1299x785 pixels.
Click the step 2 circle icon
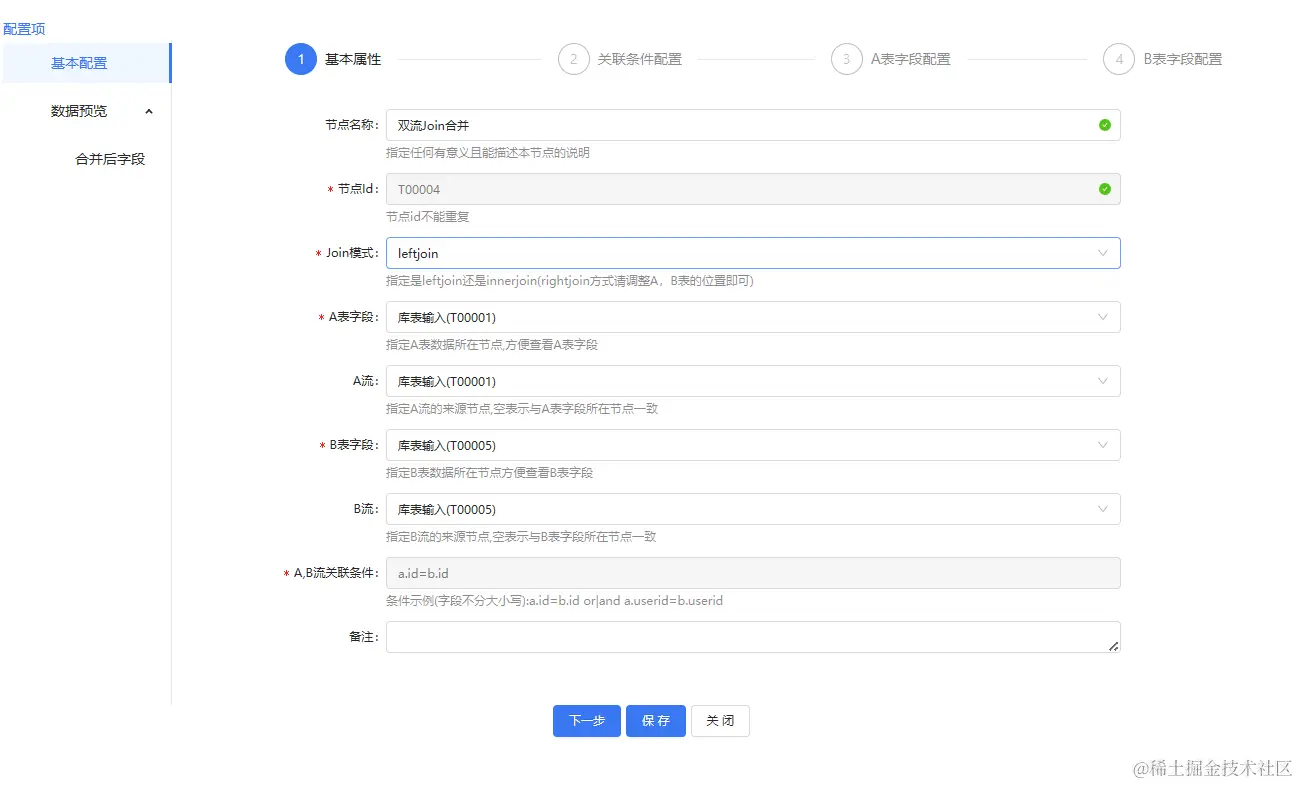pos(574,59)
